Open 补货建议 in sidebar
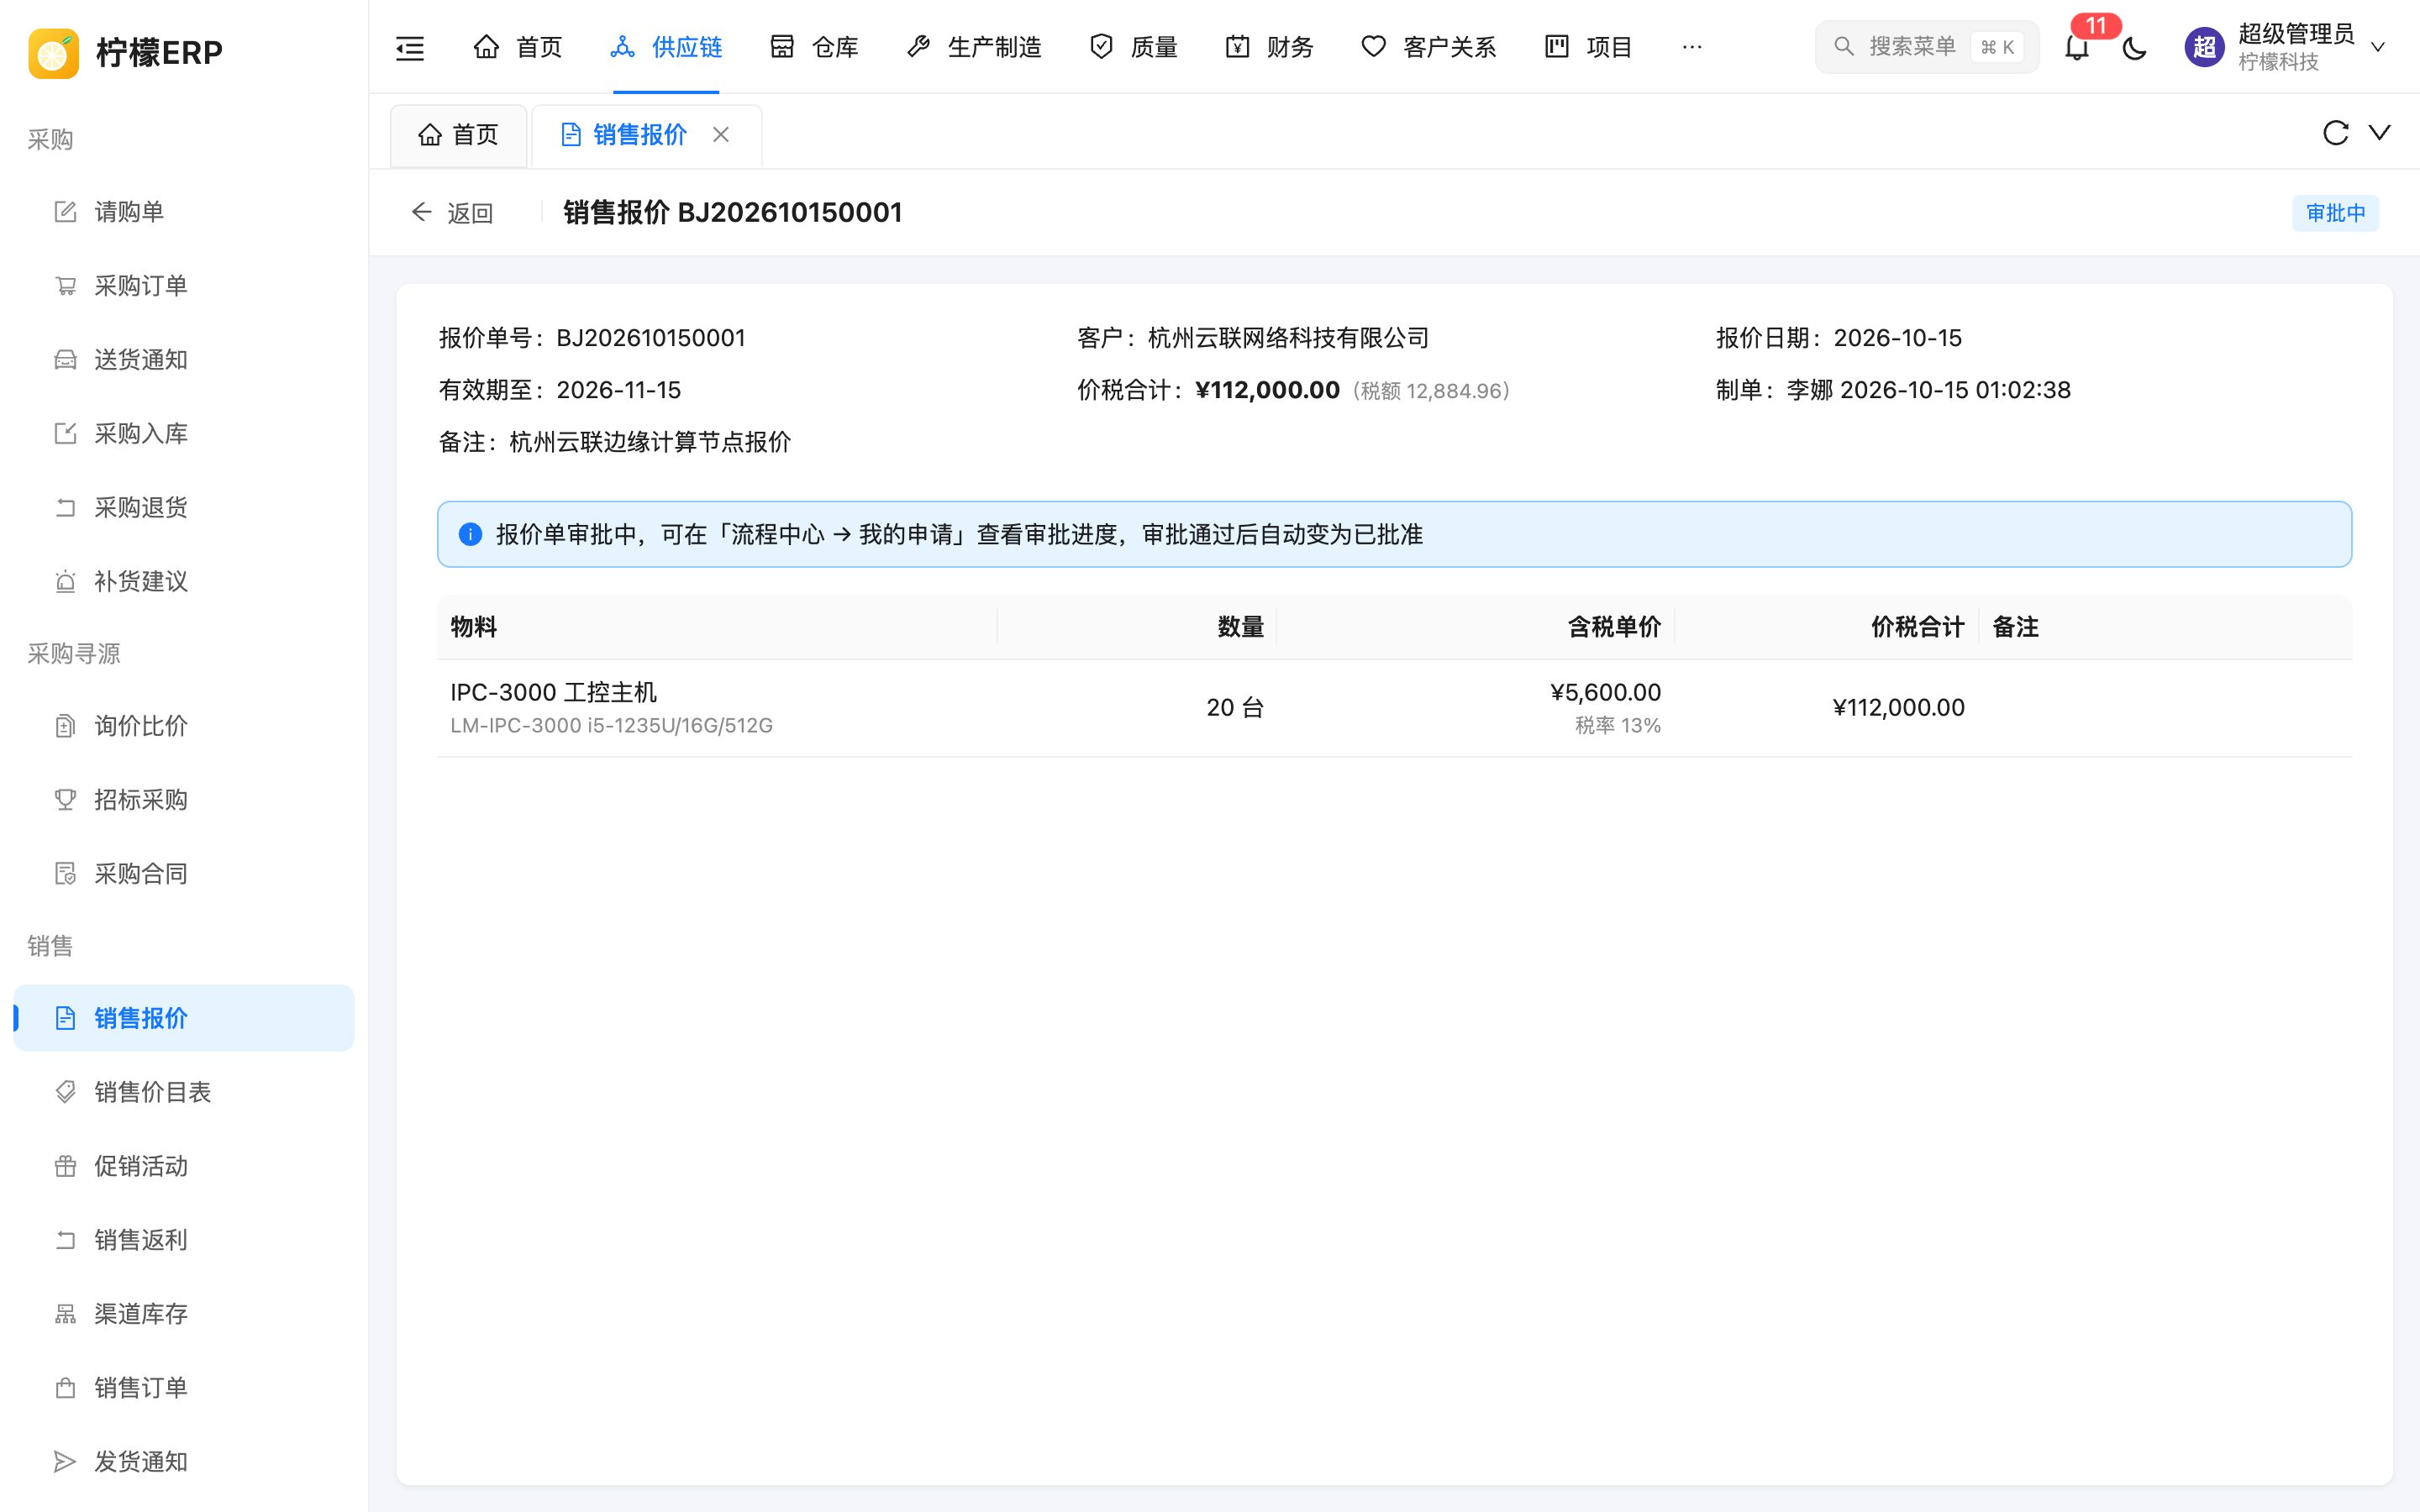This screenshot has width=2420, height=1512. coord(184,582)
